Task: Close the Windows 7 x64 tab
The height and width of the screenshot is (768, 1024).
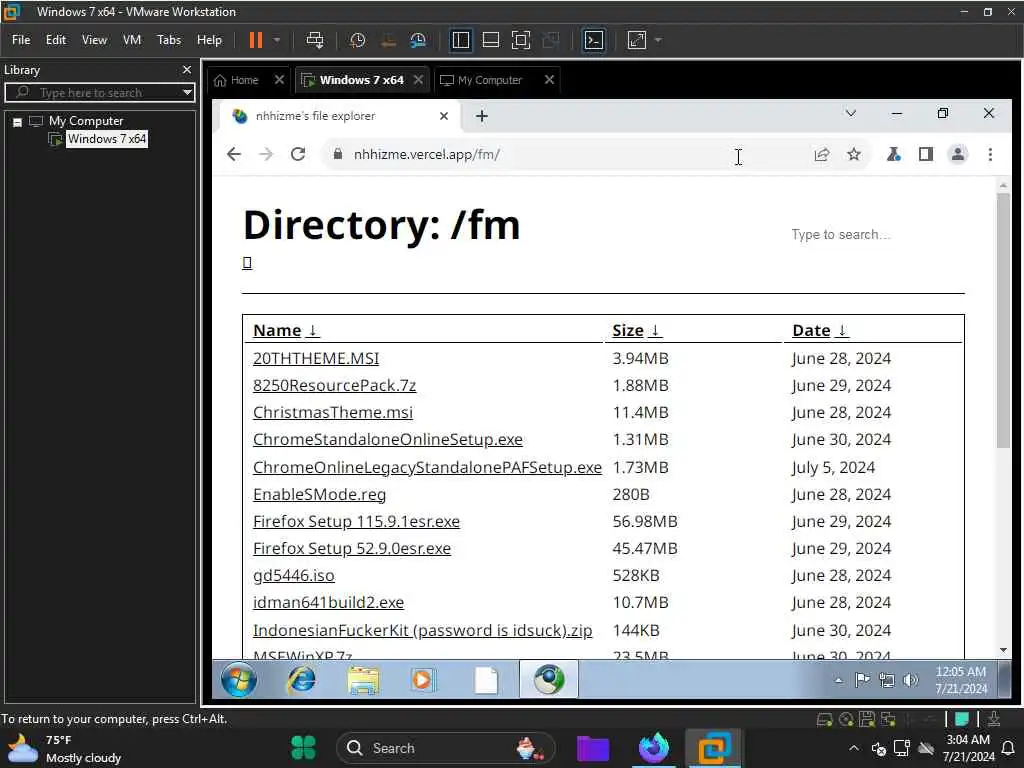Action: (419, 79)
